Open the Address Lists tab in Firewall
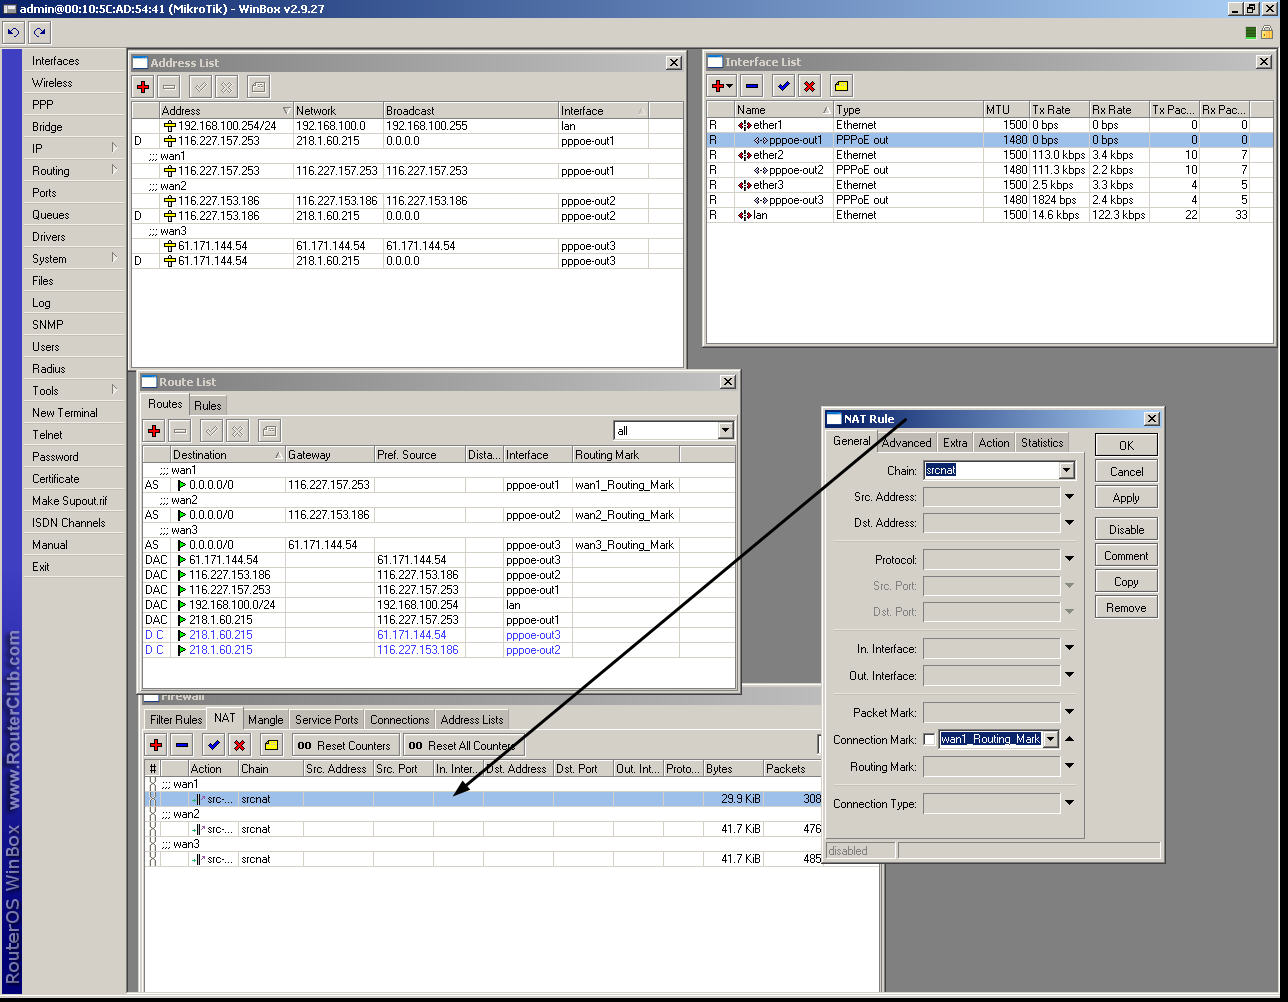 tap(472, 720)
